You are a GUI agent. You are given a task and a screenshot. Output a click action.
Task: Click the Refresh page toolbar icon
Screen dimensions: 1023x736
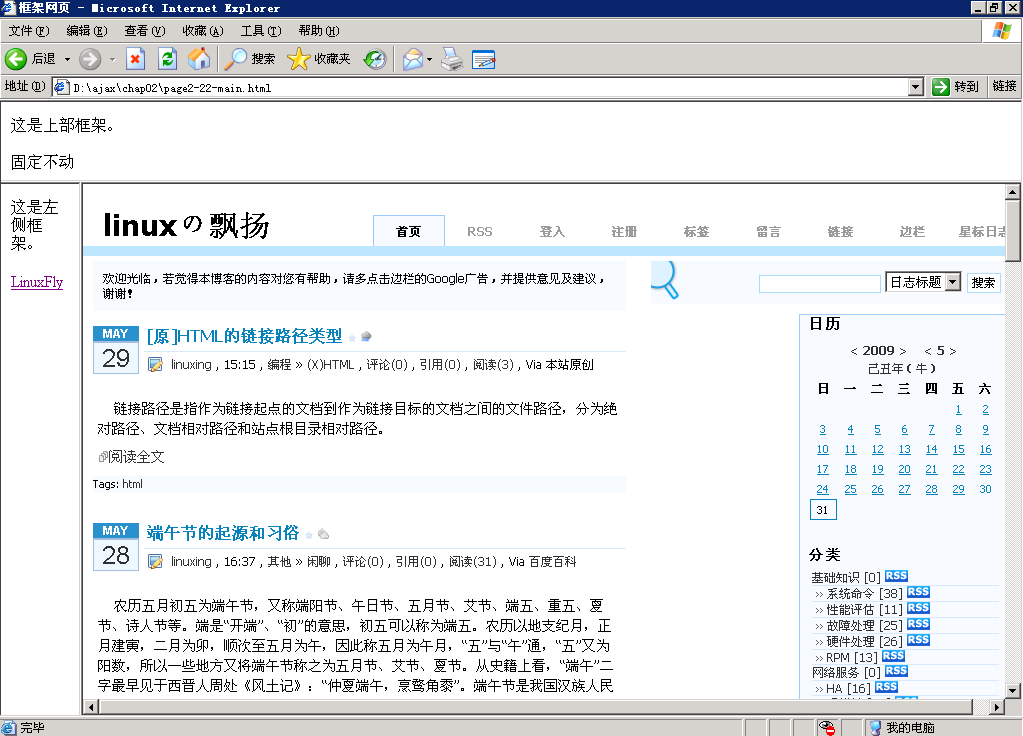167,59
